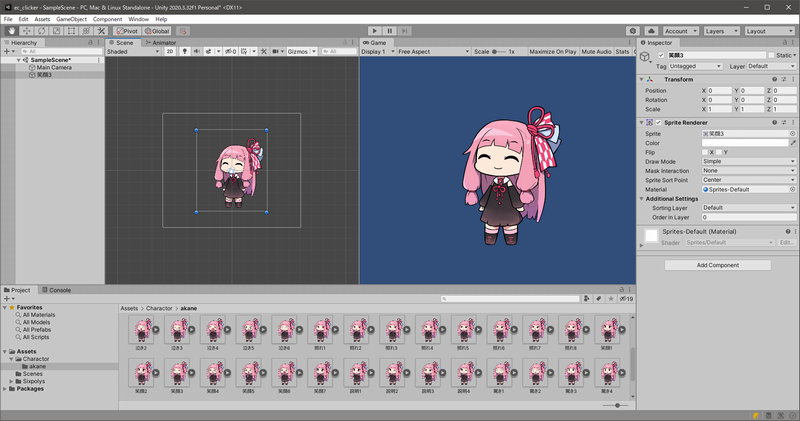This screenshot has width=800, height=421.
Task: Open the Scene camera settings icon
Action: click(x=276, y=52)
